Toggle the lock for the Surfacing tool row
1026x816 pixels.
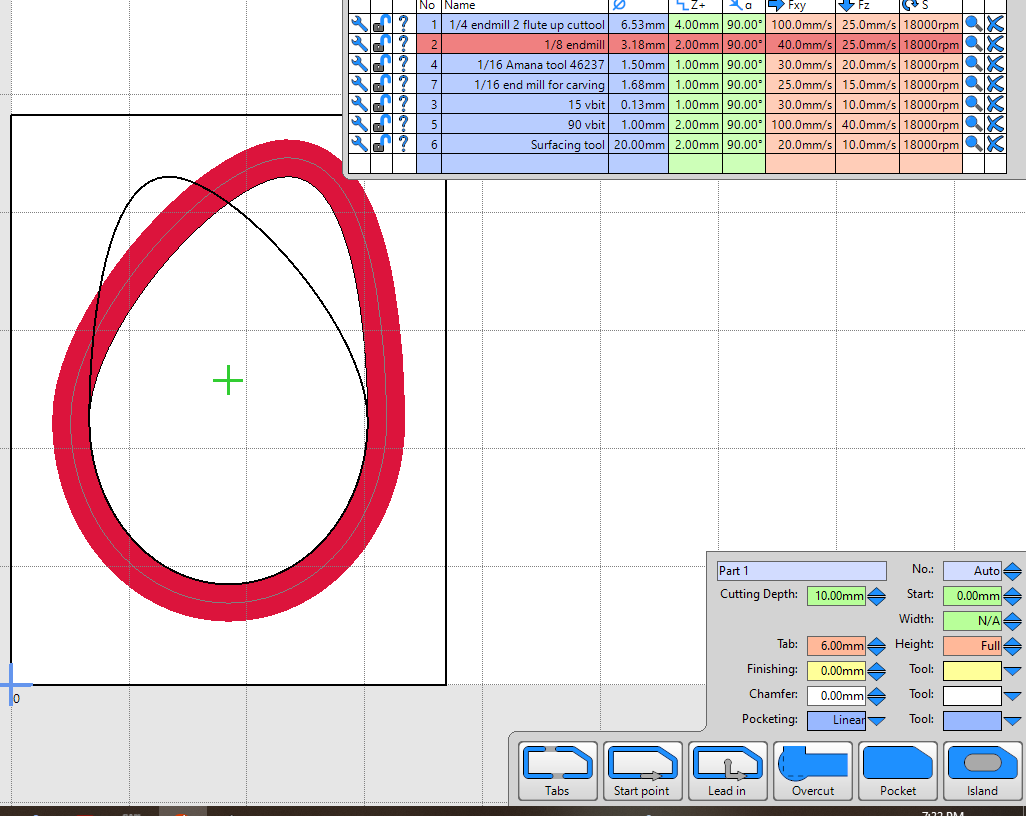coord(382,144)
